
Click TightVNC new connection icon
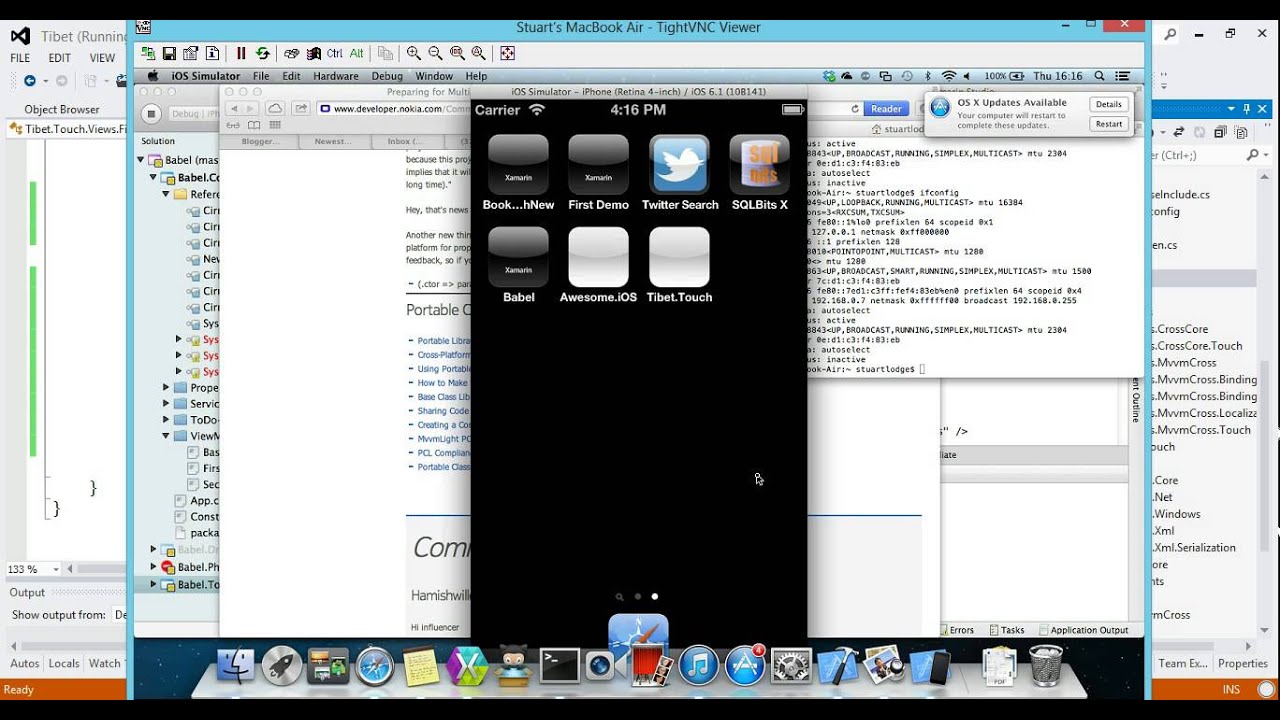pyautogui.click(x=148, y=53)
